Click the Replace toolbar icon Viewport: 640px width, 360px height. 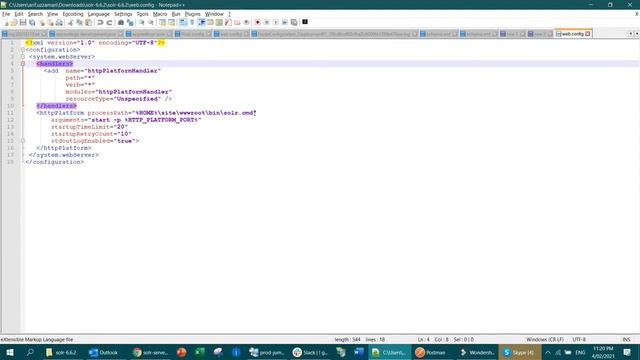[130, 22]
